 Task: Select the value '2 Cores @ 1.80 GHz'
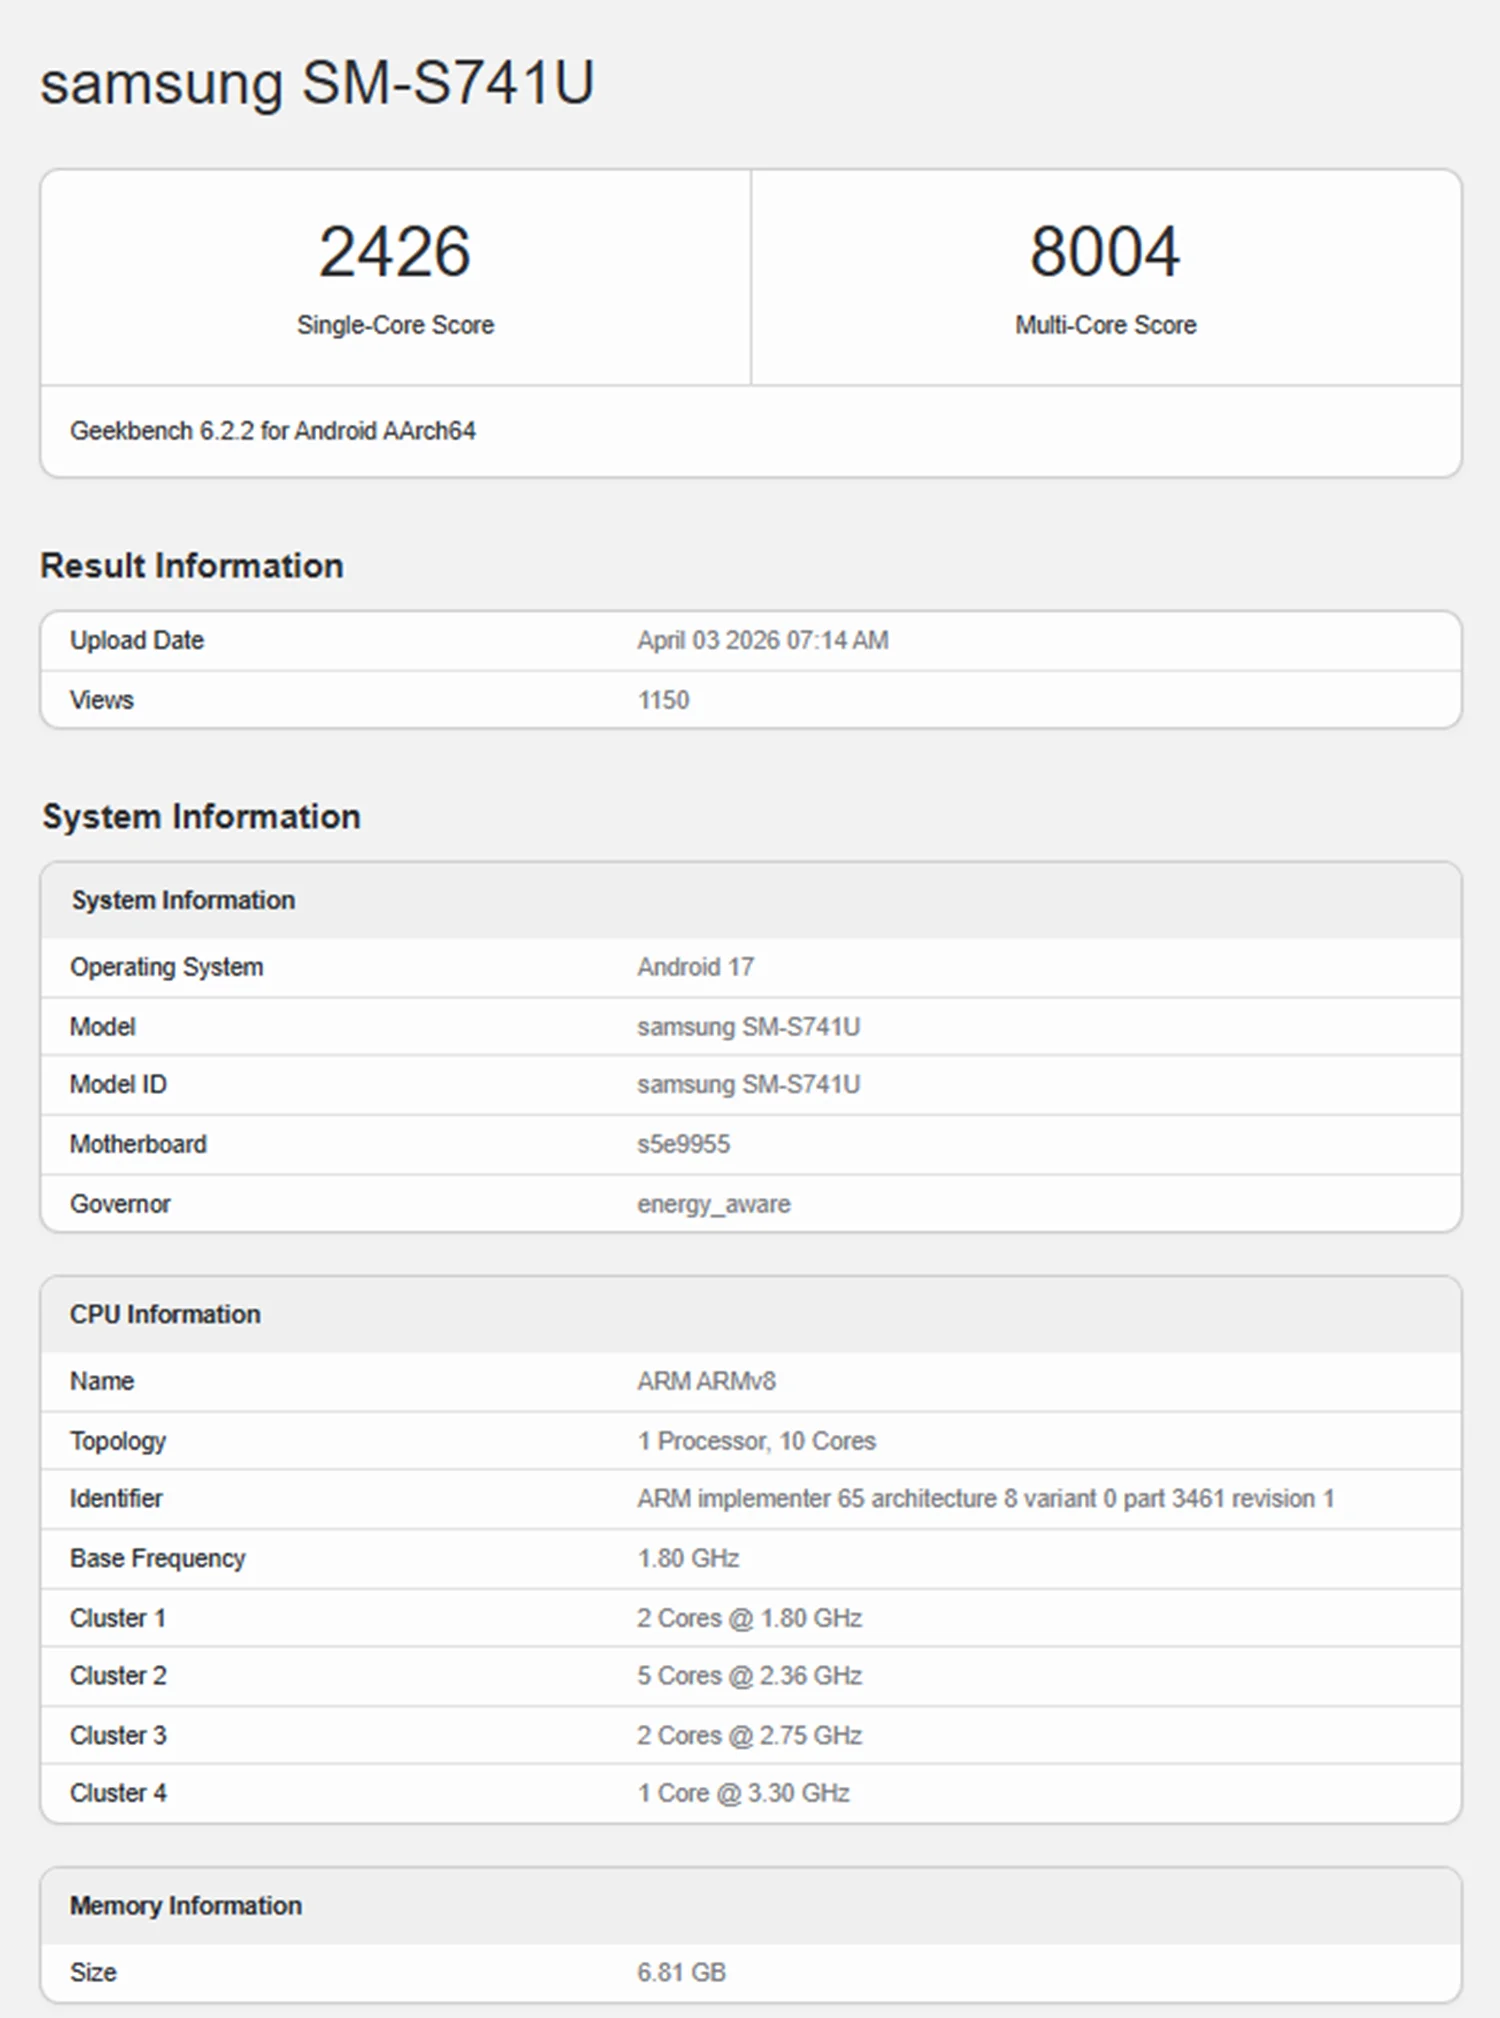(750, 1618)
